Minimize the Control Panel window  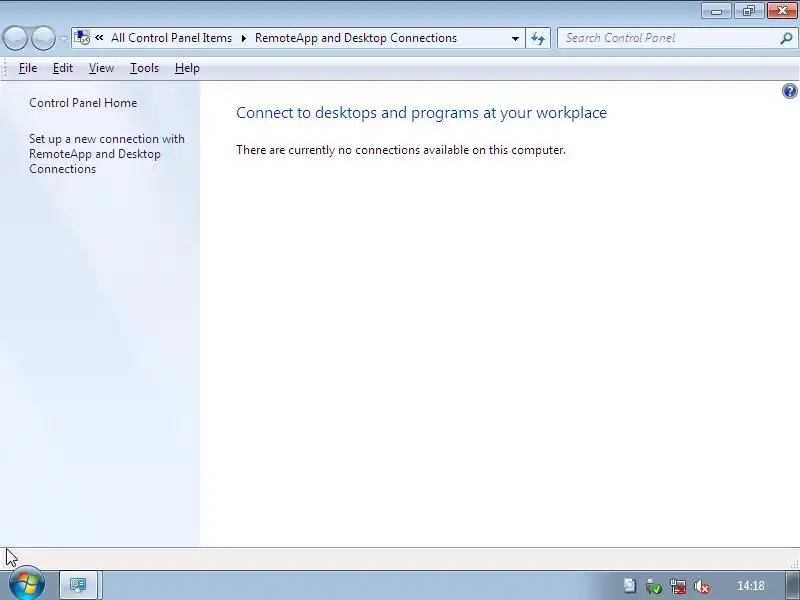tap(716, 11)
